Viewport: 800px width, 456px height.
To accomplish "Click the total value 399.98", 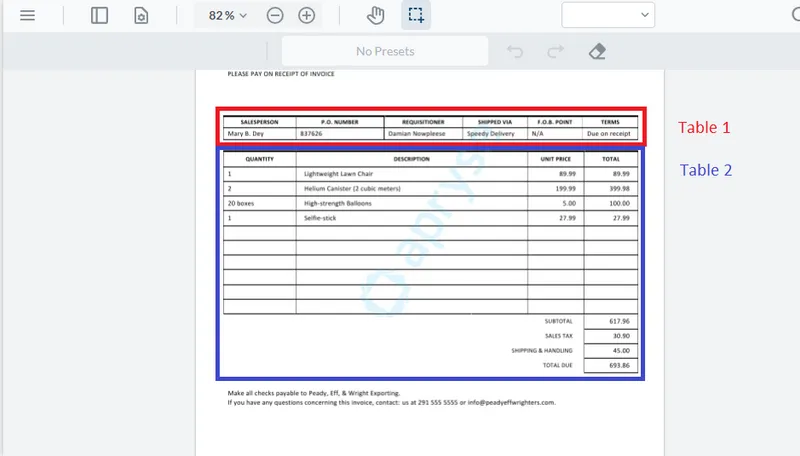I will 619,189.
